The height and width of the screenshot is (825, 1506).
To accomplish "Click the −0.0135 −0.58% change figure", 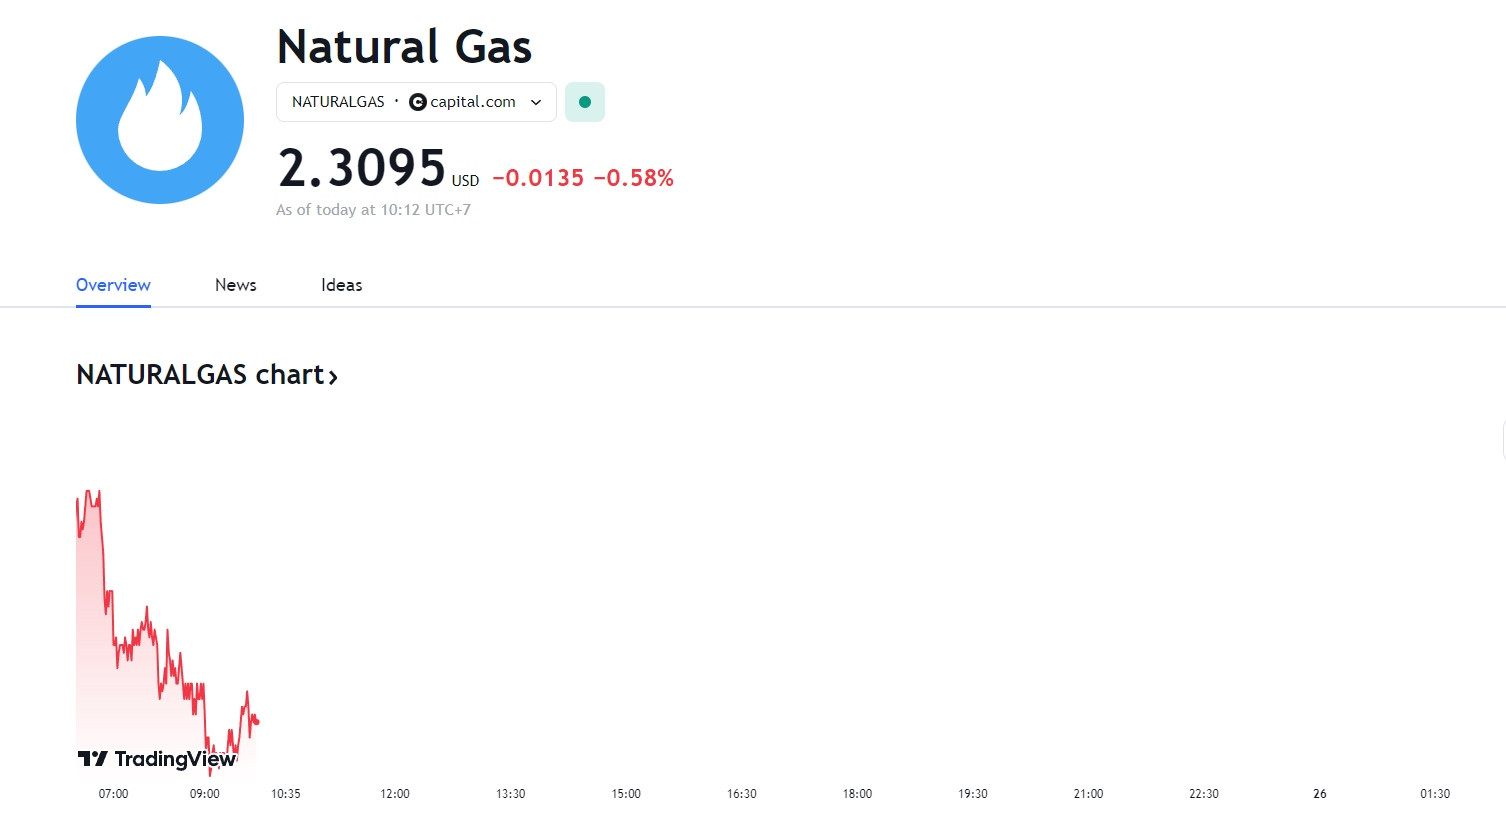I will pos(583,178).
